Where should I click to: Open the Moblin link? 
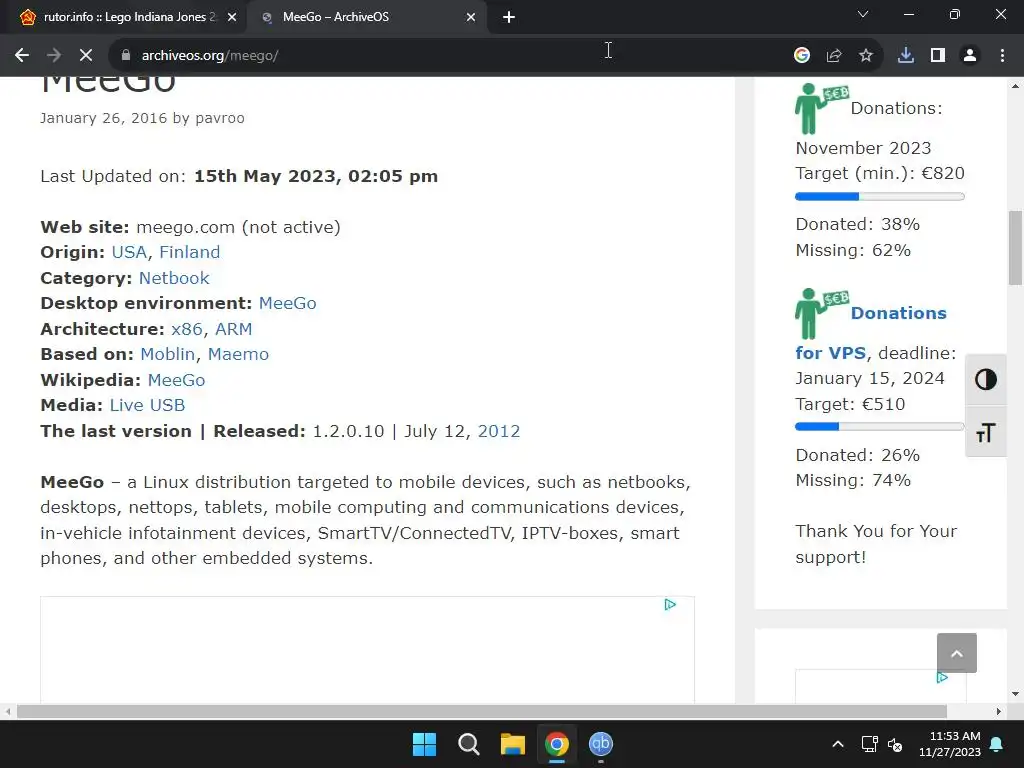coord(168,355)
